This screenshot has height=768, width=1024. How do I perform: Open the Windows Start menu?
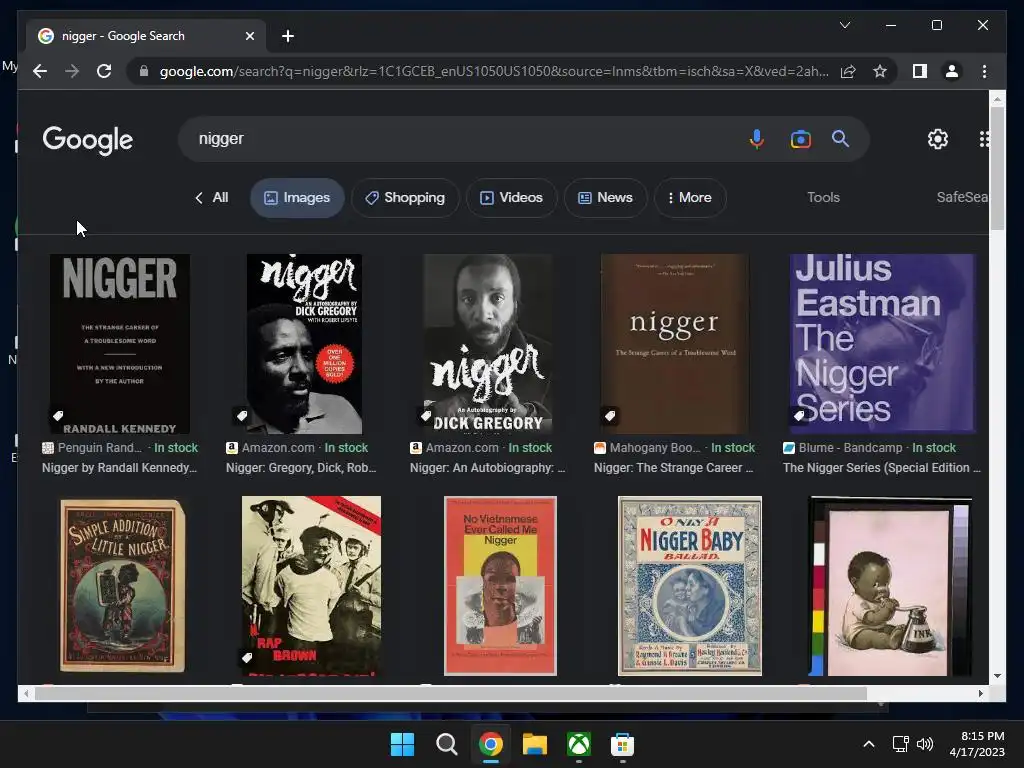coord(402,744)
